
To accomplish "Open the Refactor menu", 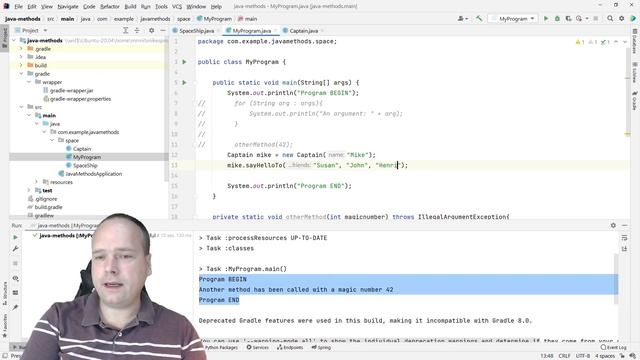I will (110, 6).
